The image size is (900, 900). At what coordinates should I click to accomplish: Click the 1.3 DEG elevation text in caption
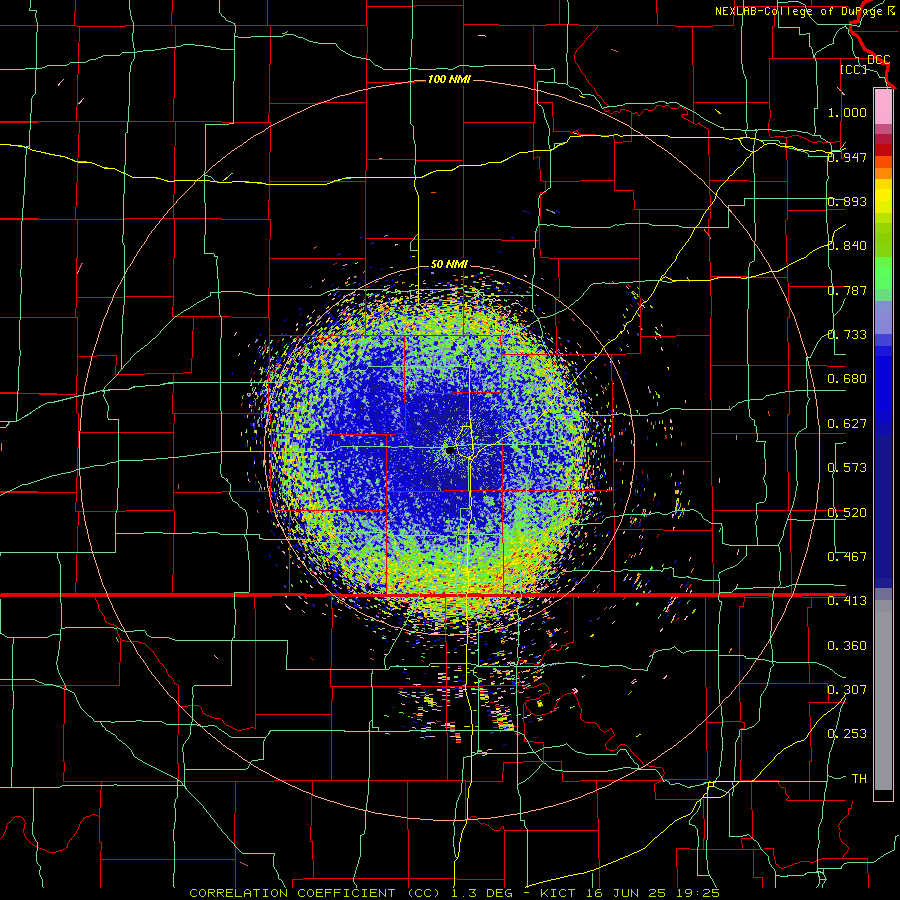[x=481, y=893]
